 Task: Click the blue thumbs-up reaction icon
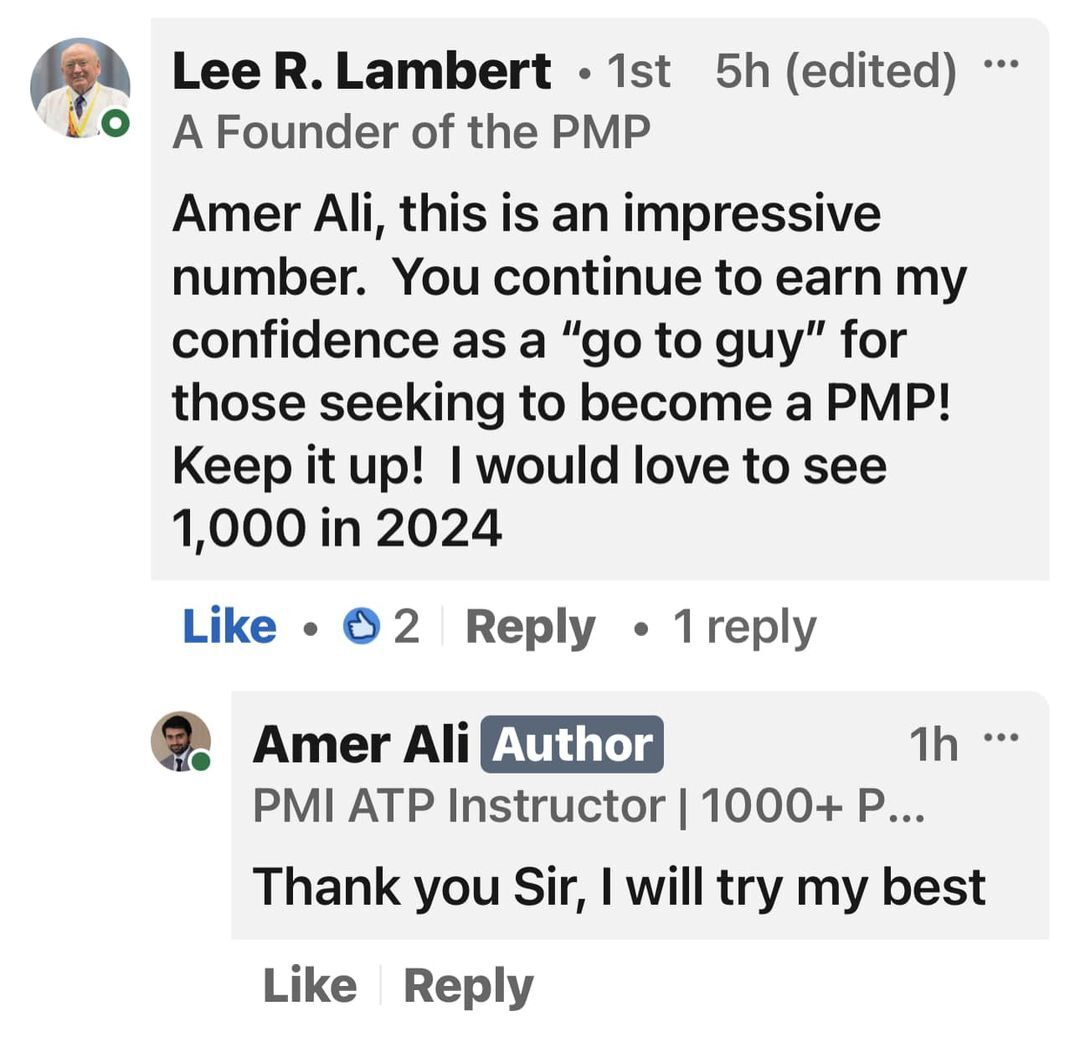pos(360,628)
